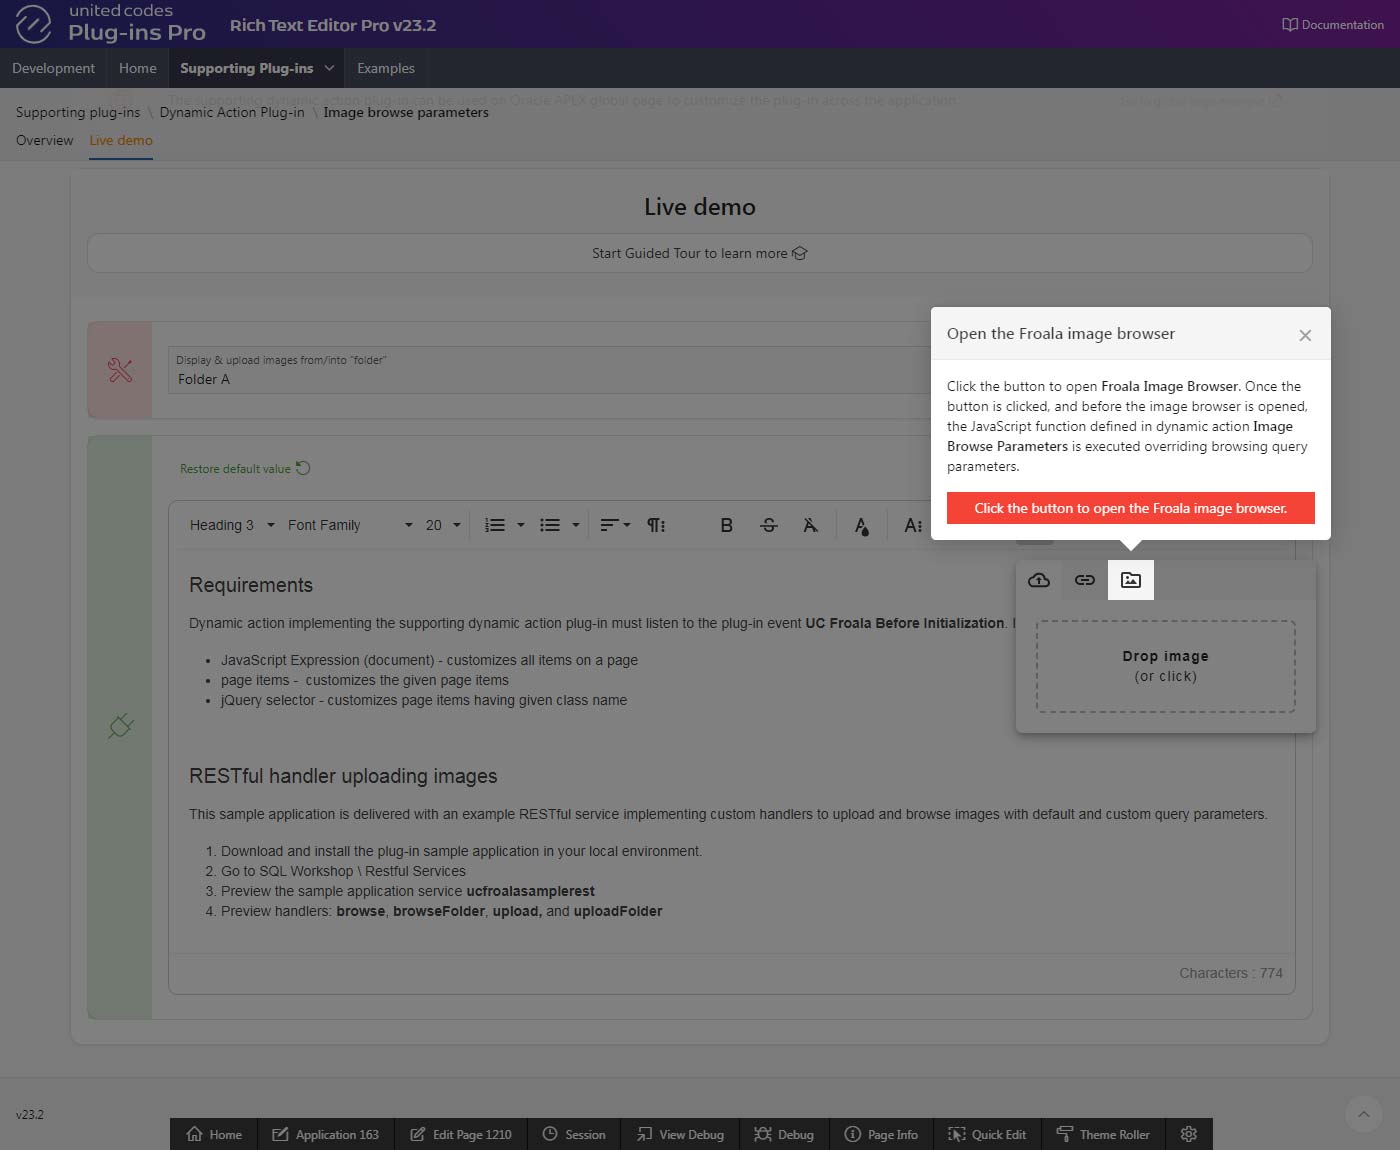Screen dimensions: 1400x1150
Task: Open the Documentation link
Action: 1333,24
